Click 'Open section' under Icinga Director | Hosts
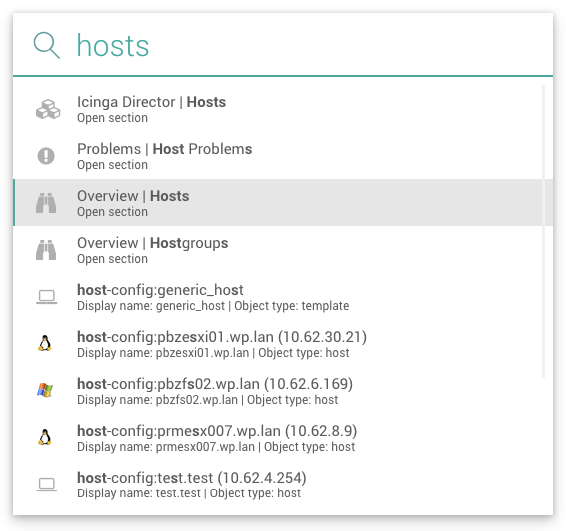 click(x=112, y=118)
